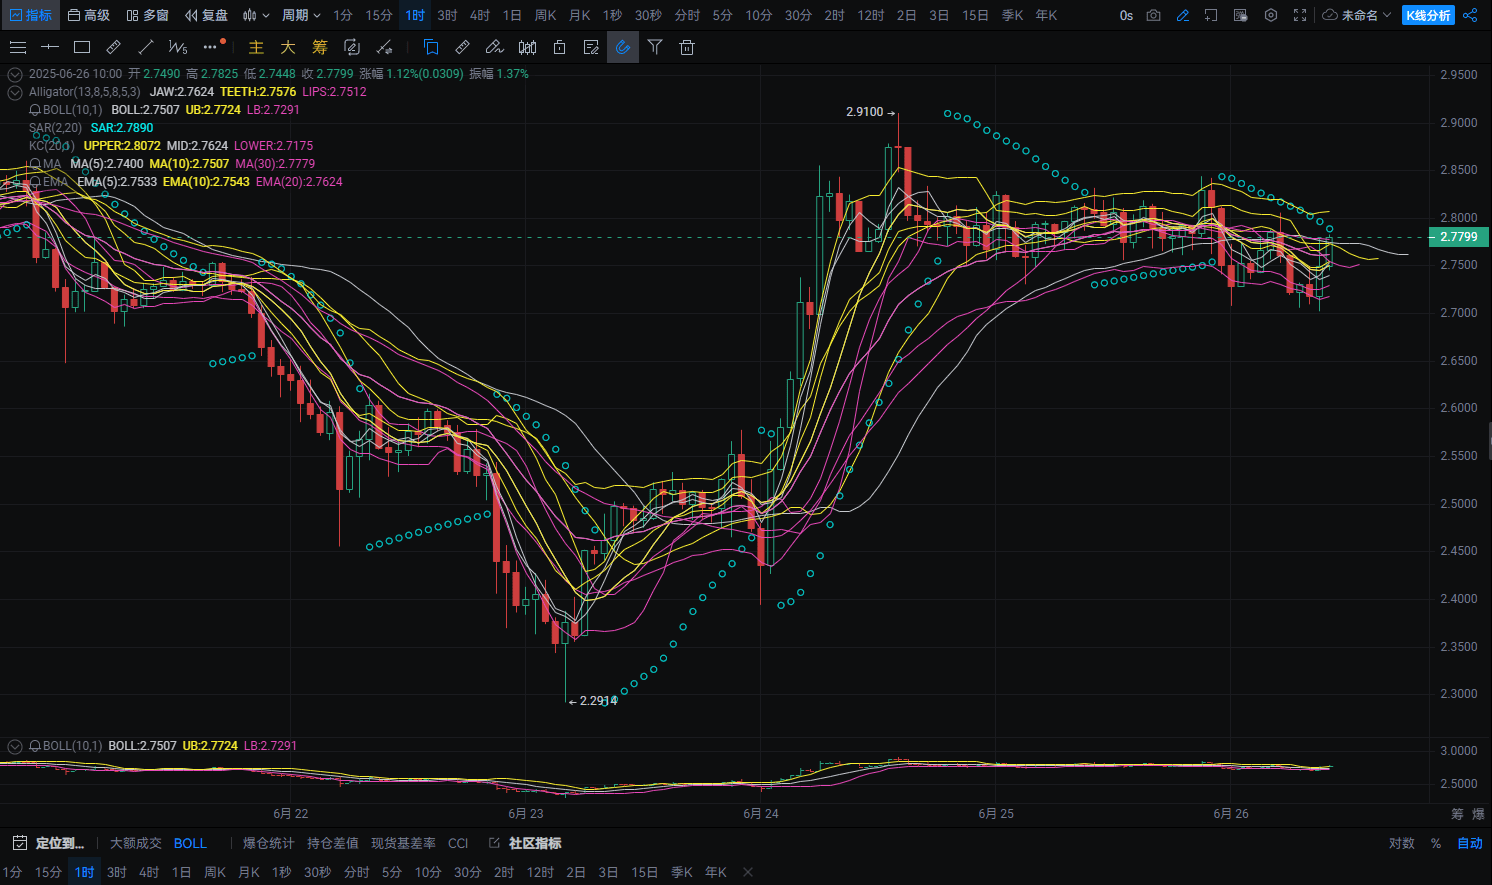This screenshot has height=885, width=1492.
Task: Toggle percent scale % option
Action: 1436,843
